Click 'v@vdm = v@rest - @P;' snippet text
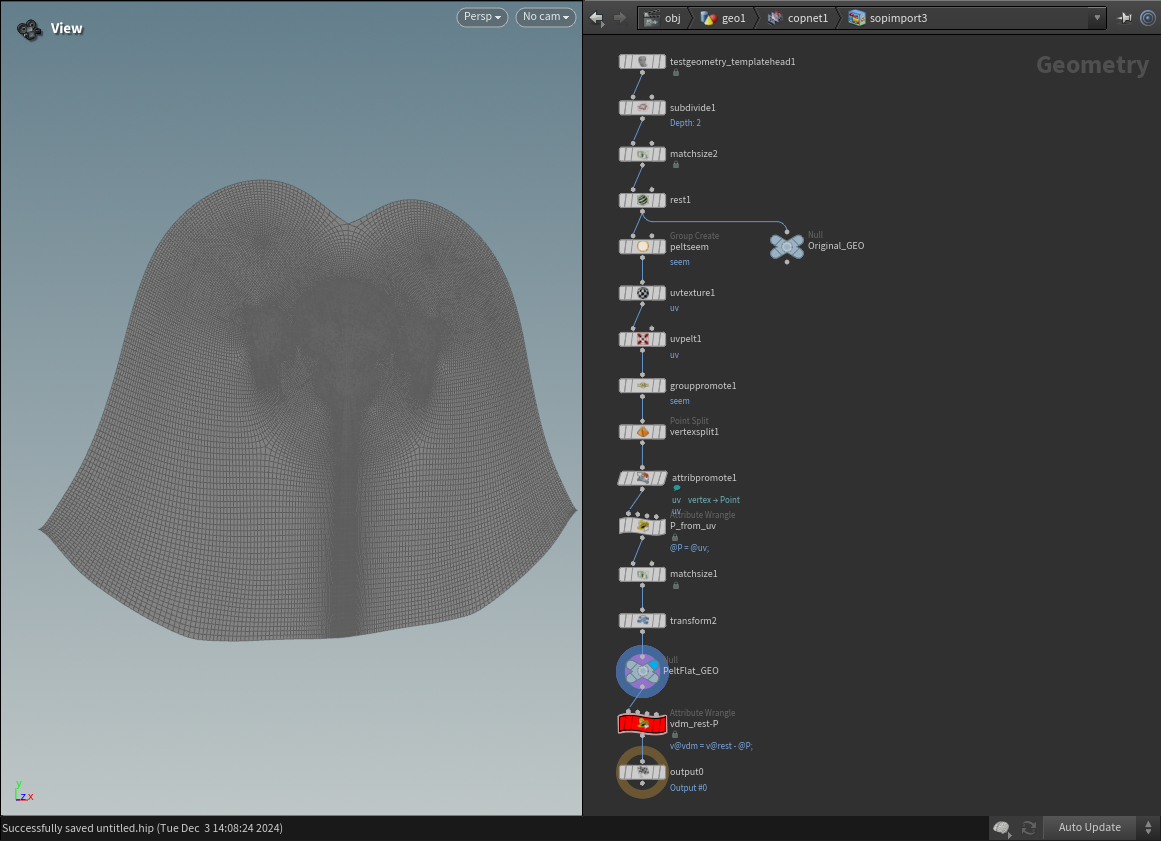The image size is (1161, 841). point(711,745)
